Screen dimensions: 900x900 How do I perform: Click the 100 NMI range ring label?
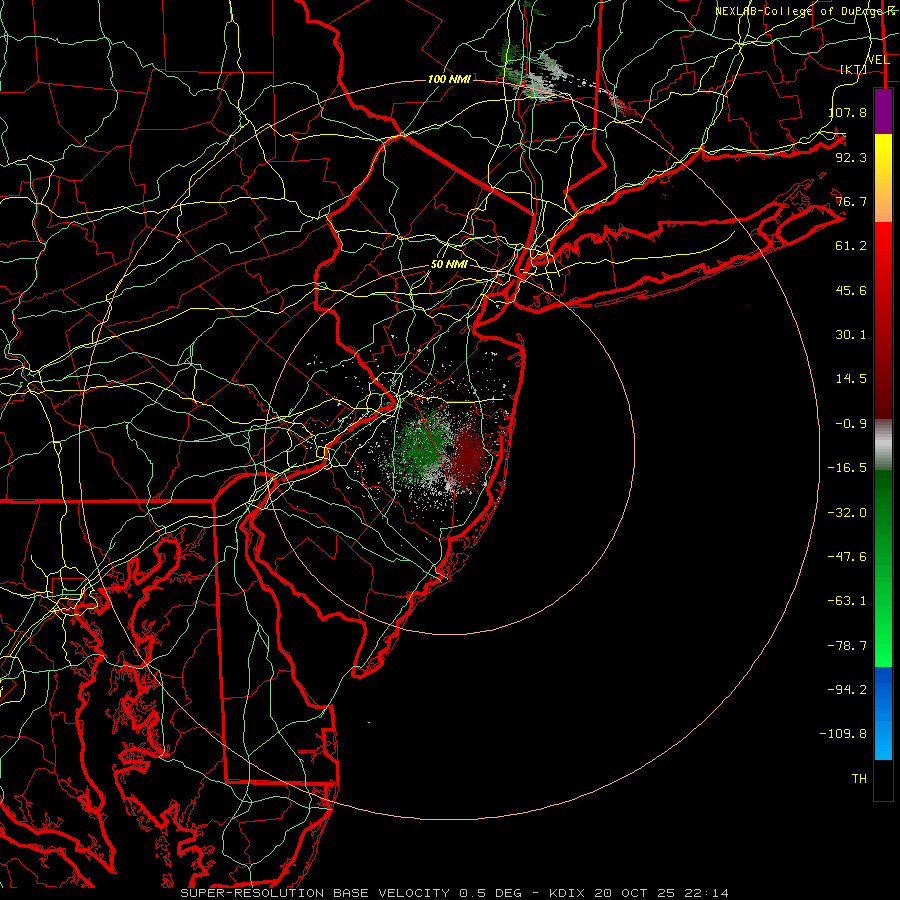click(x=449, y=79)
